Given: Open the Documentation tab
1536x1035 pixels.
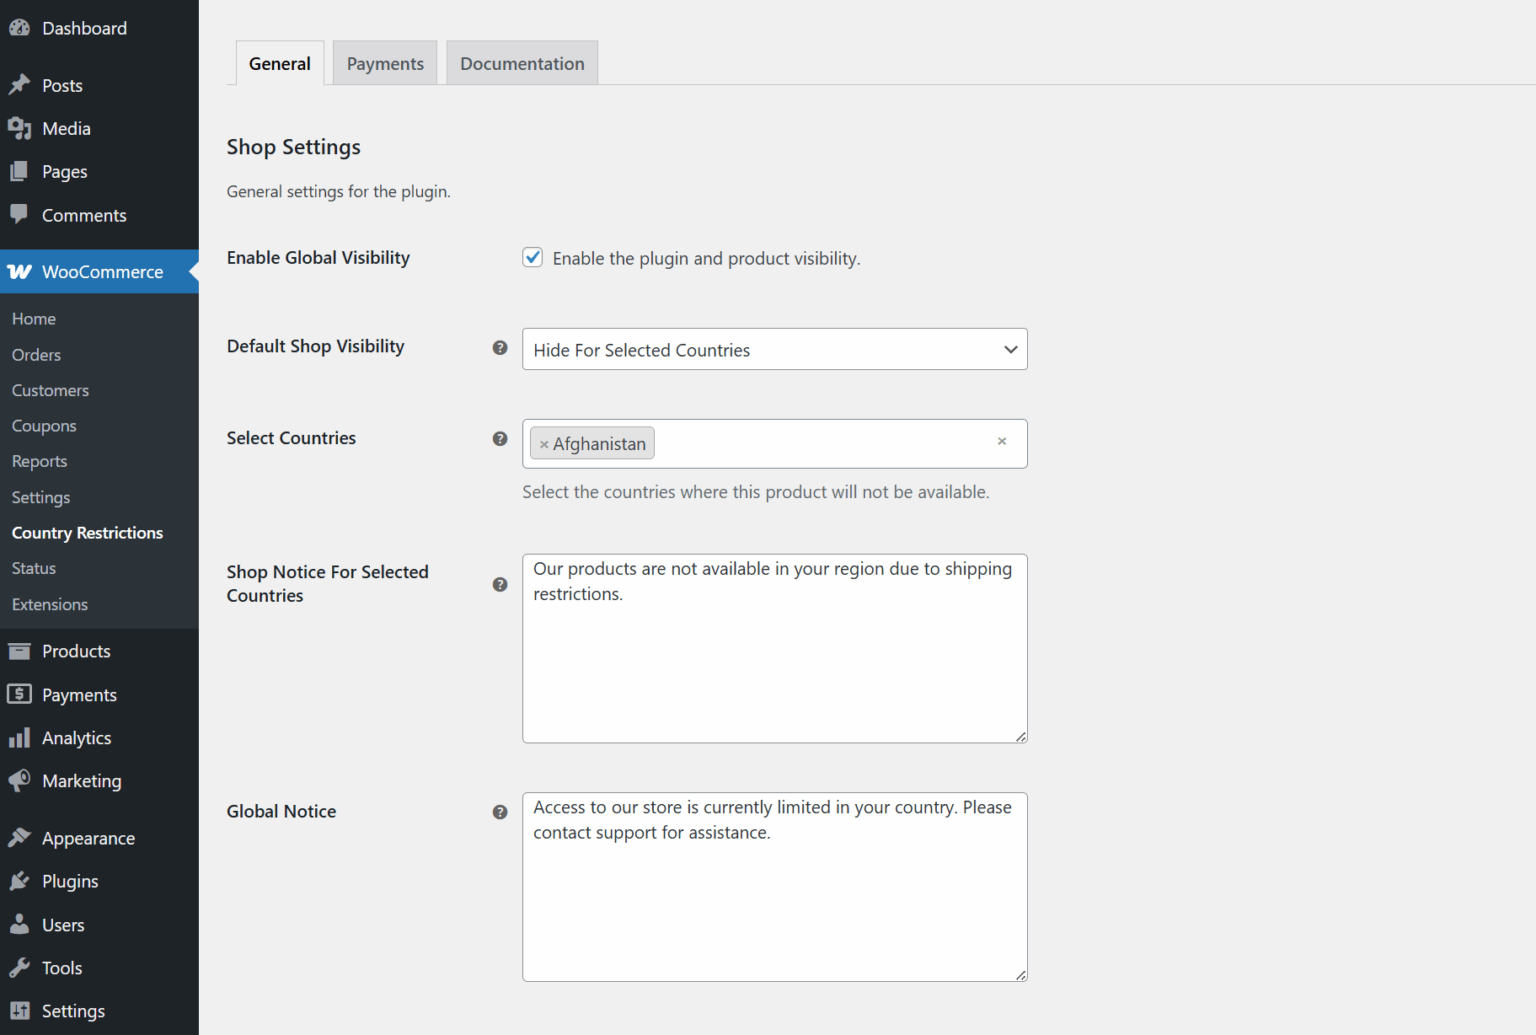Looking at the screenshot, I should (521, 62).
